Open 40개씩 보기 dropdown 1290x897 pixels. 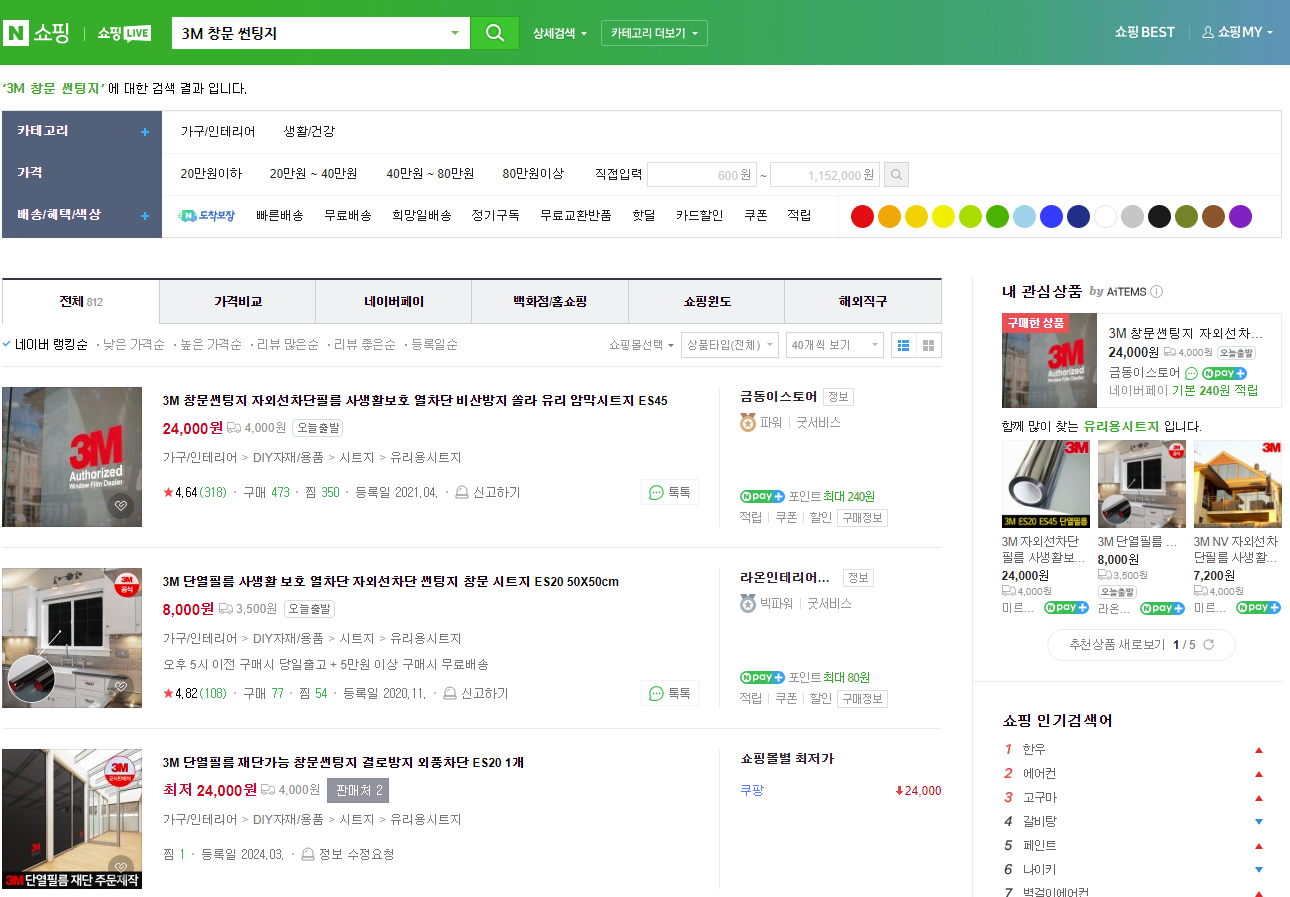[x=835, y=345]
